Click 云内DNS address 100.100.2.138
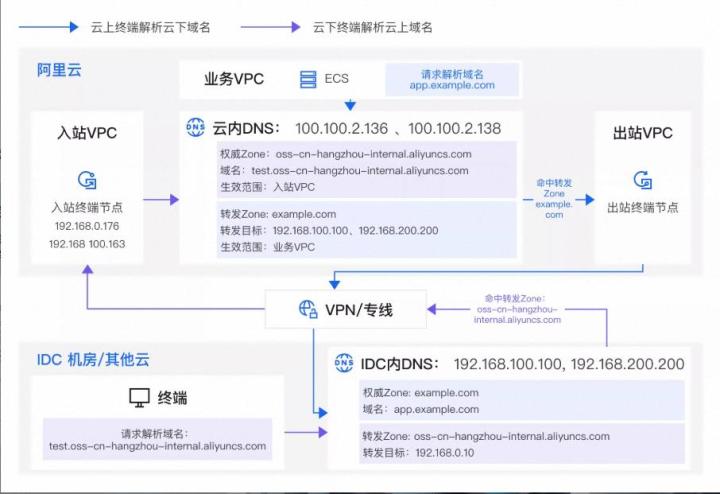The height and width of the screenshot is (494, 720). (x=455, y=129)
